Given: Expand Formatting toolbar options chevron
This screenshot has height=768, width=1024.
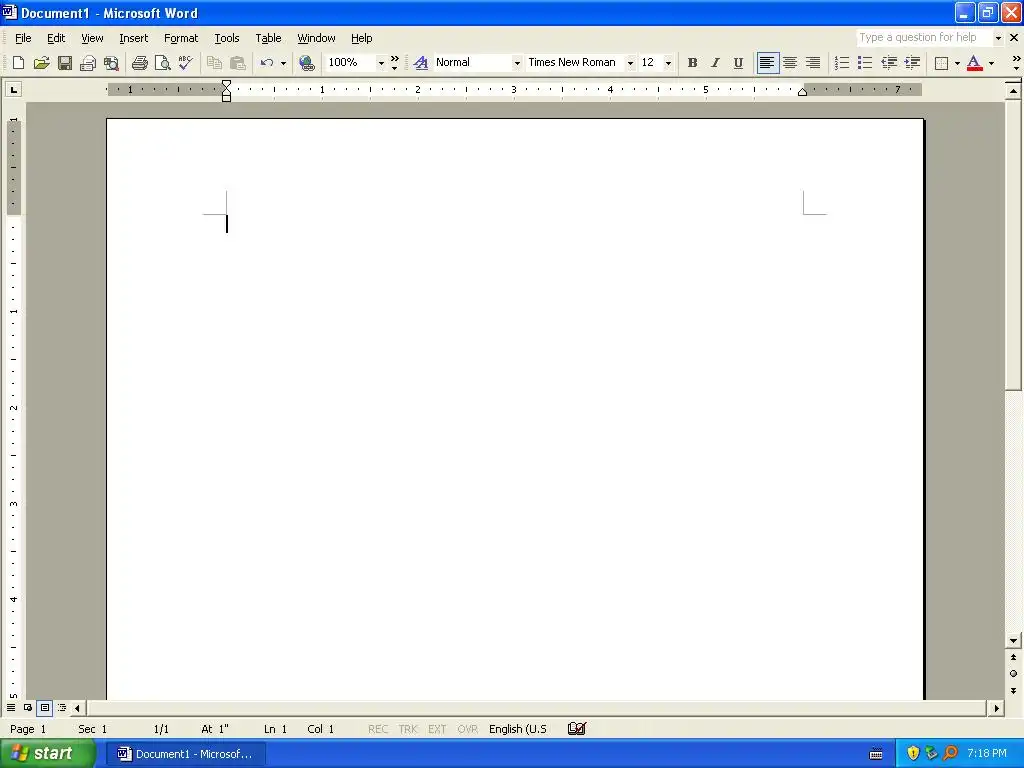Looking at the screenshot, I should (1016, 63).
